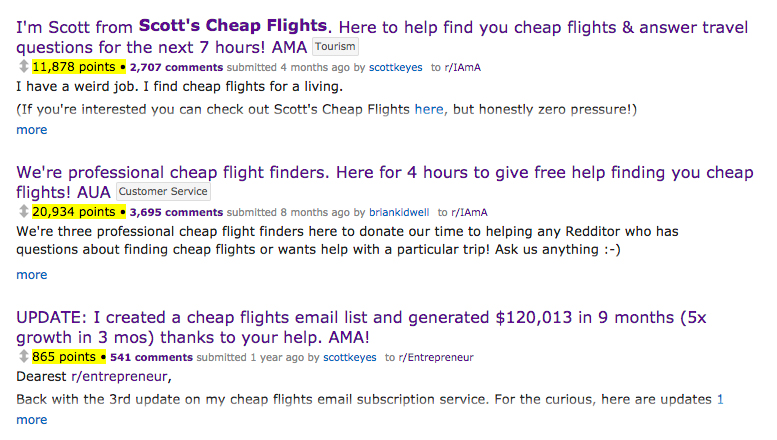This screenshot has height=440, width=777.
Task: Expand the third post with more
Action: 32,420
